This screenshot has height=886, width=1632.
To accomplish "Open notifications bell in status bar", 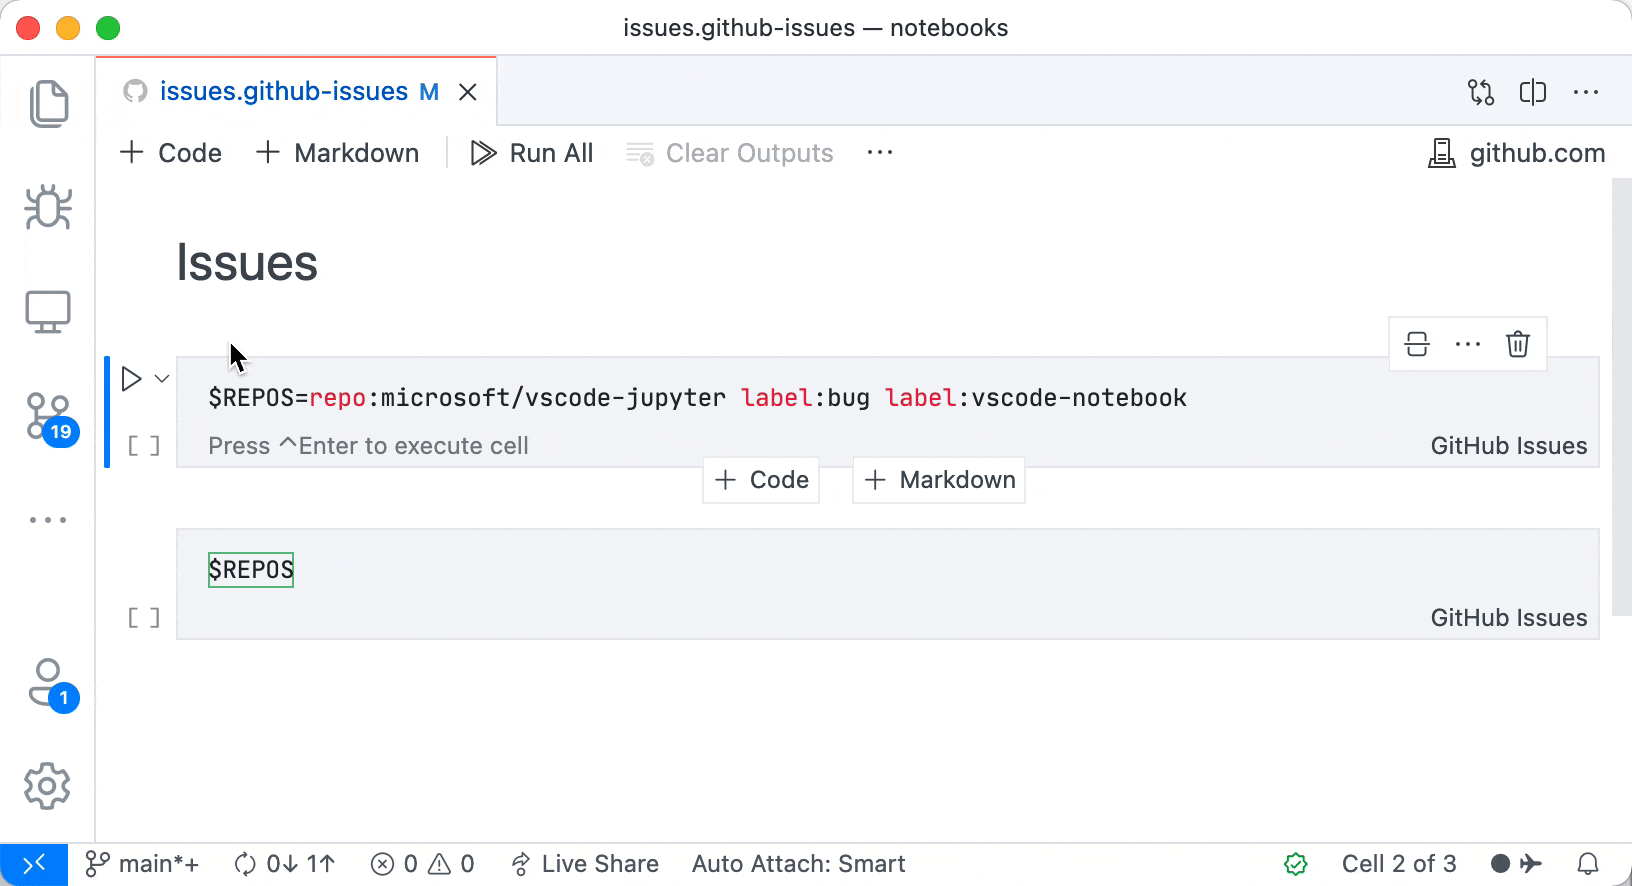I will point(1587,864).
